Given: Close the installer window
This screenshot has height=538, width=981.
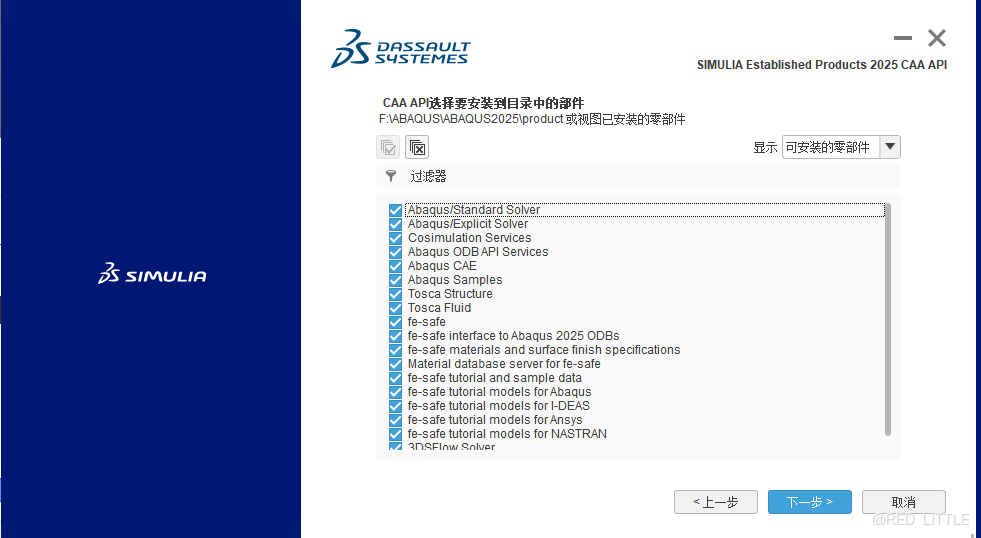Looking at the screenshot, I should [937, 38].
